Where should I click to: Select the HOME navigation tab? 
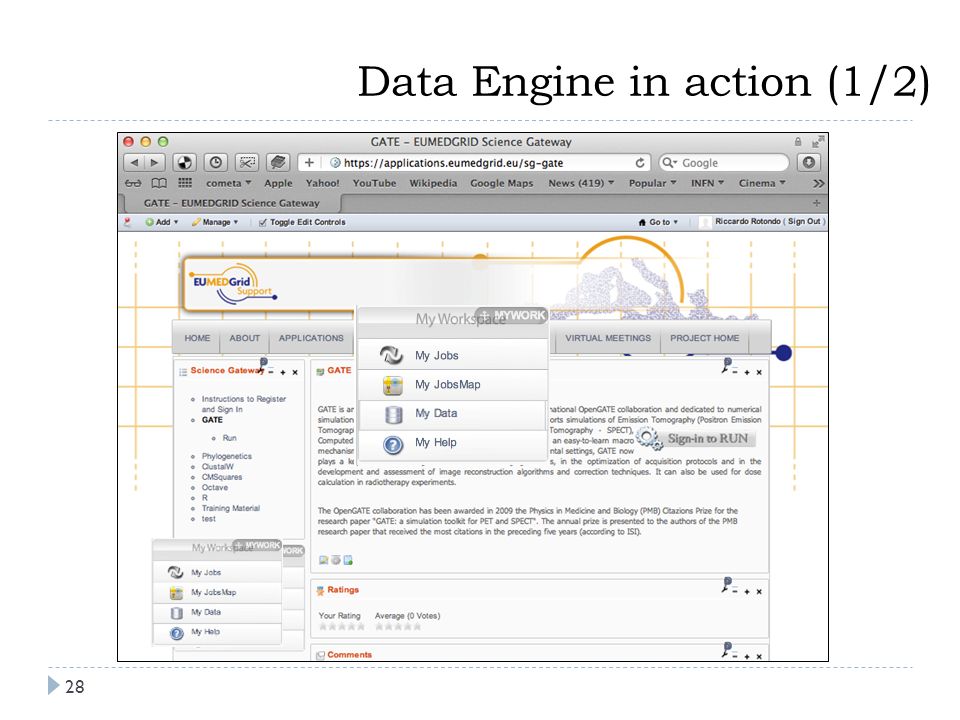pyautogui.click(x=197, y=338)
